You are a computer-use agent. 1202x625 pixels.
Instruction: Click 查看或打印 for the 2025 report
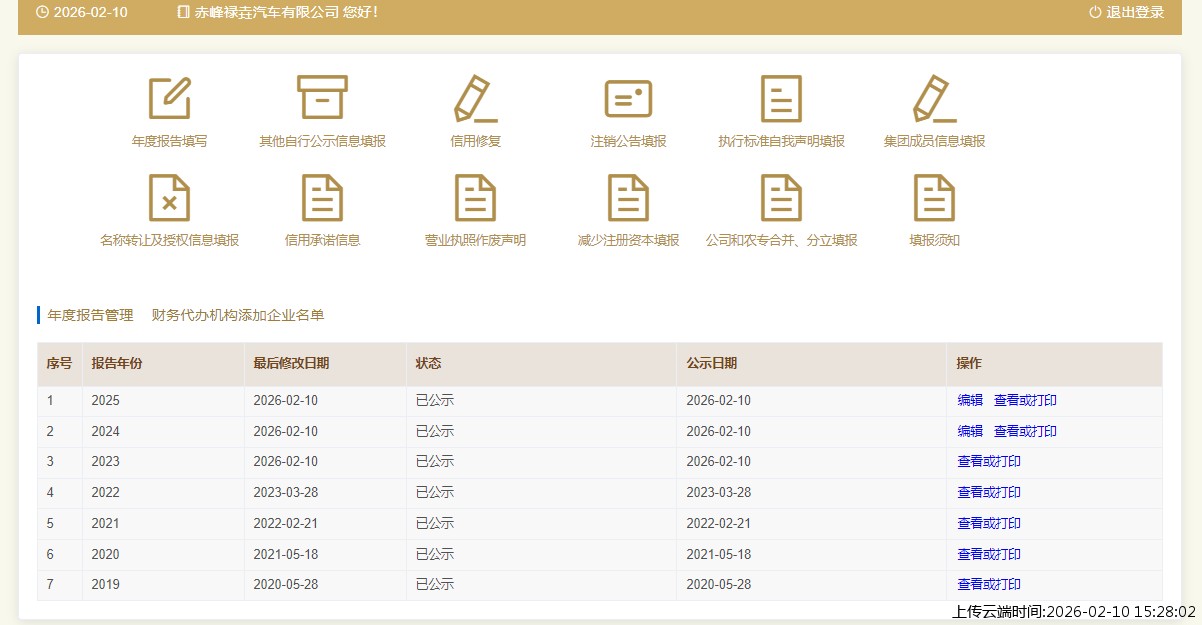tap(1025, 401)
